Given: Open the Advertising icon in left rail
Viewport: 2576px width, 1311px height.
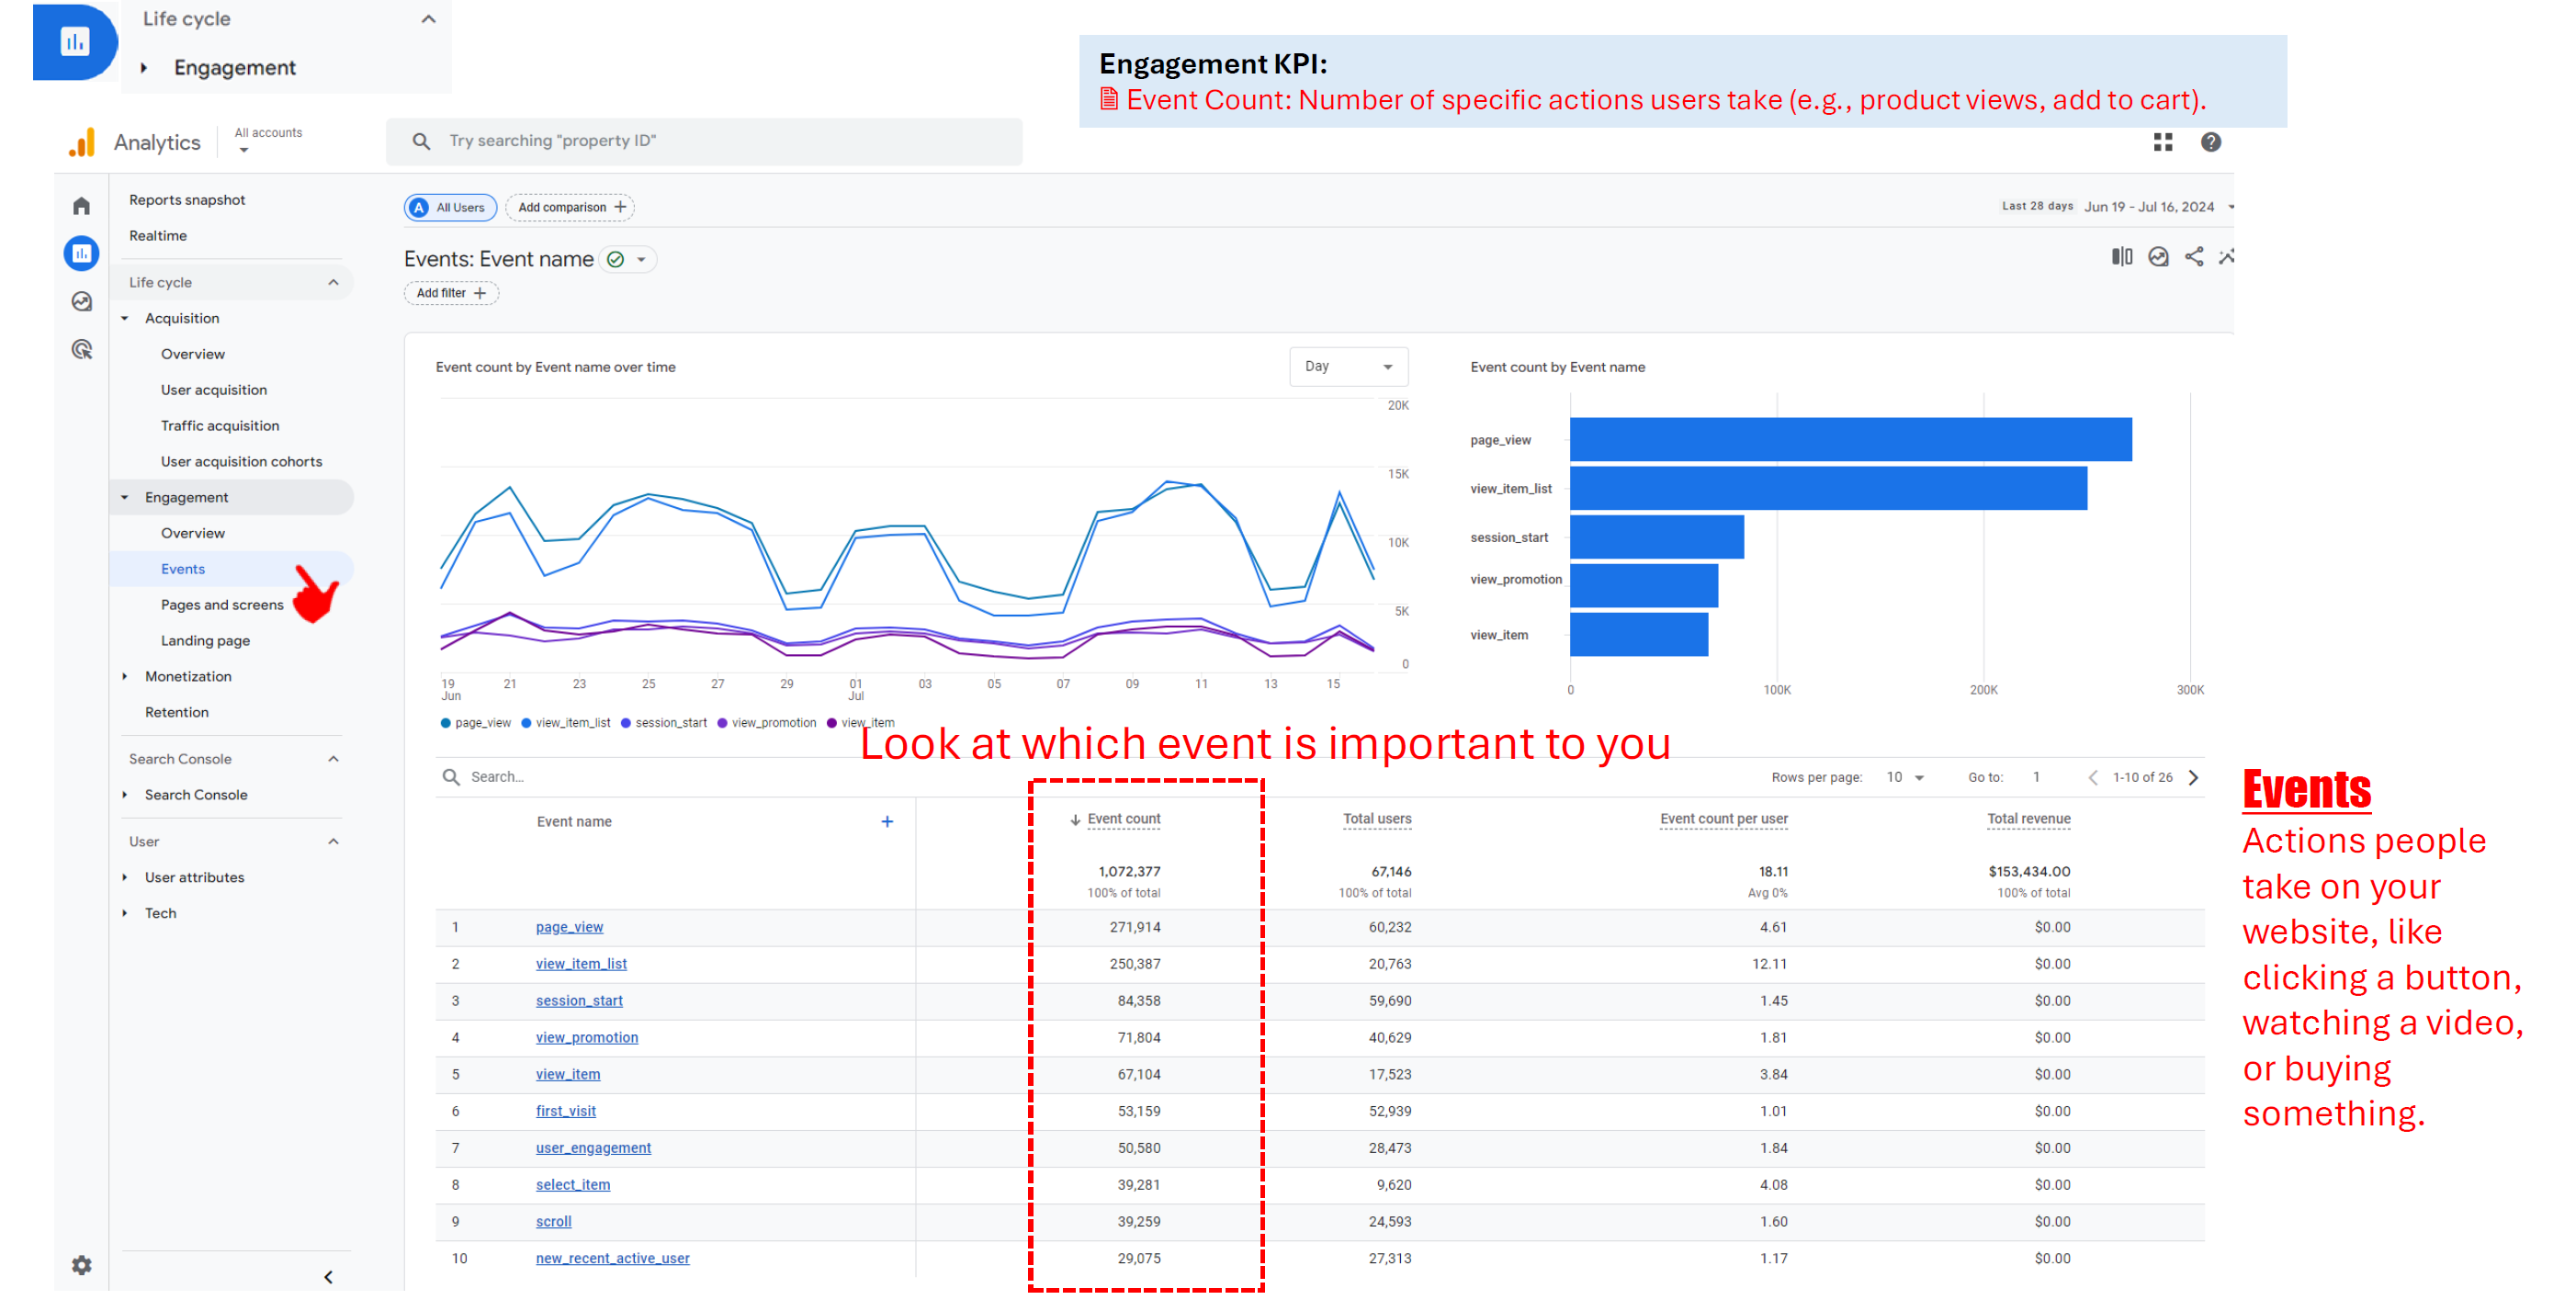Looking at the screenshot, I should click(x=82, y=350).
